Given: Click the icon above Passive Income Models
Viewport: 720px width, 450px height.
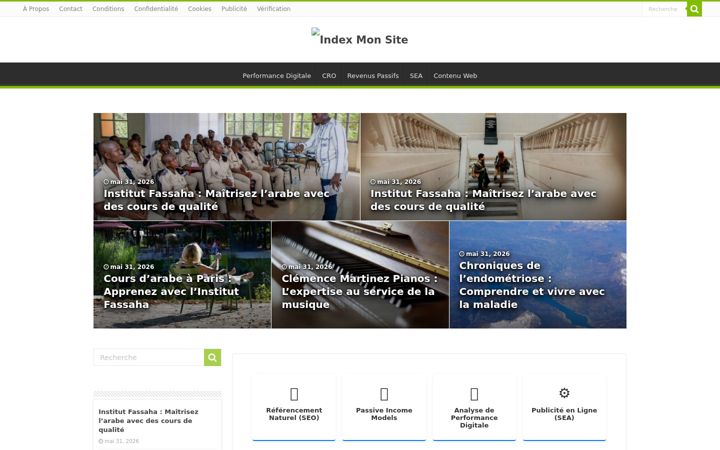Looking at the screenshot, I should 384,394.
